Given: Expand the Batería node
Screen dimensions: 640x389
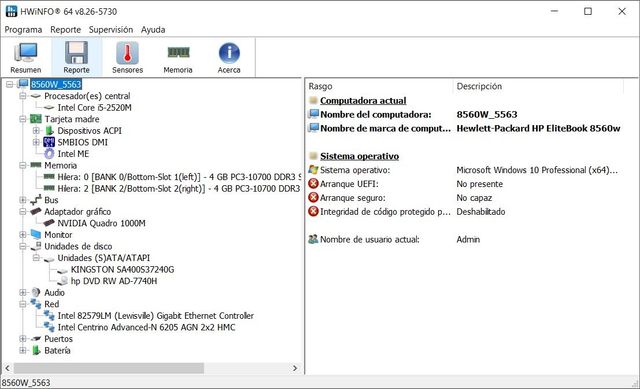Looking at the screenshot, I should coord(23,350).
